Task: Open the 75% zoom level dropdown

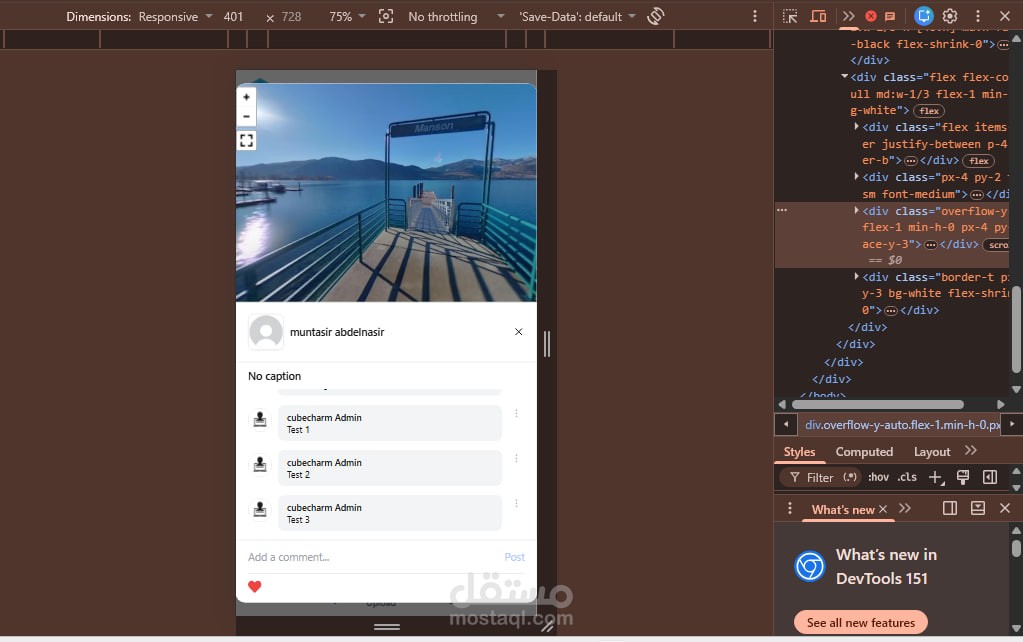Action: pyautogui.click(x=347, y=16)
